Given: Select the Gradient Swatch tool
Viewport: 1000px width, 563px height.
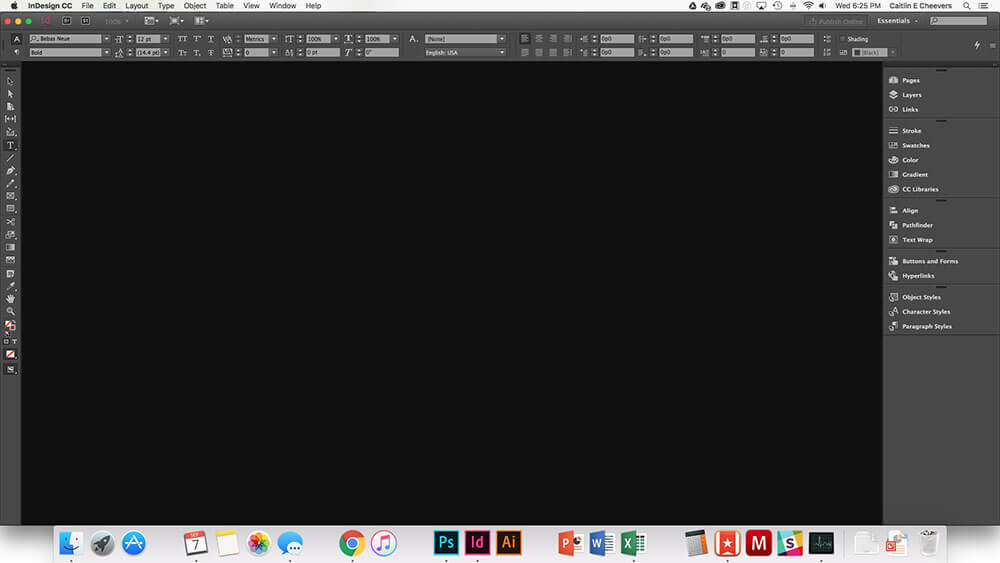Looking at the screenshot, I should point(10,247).
